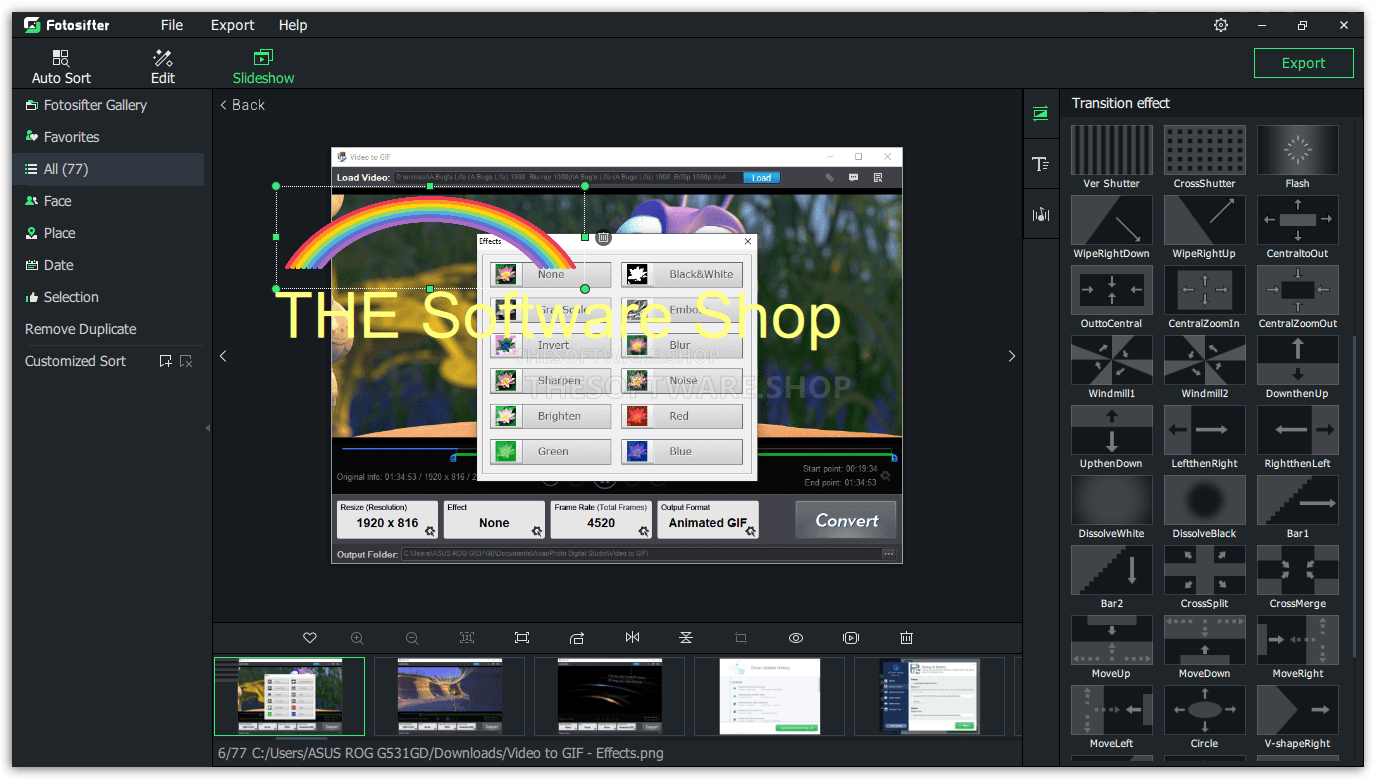Open Auto Sort mode

point(60,63)
